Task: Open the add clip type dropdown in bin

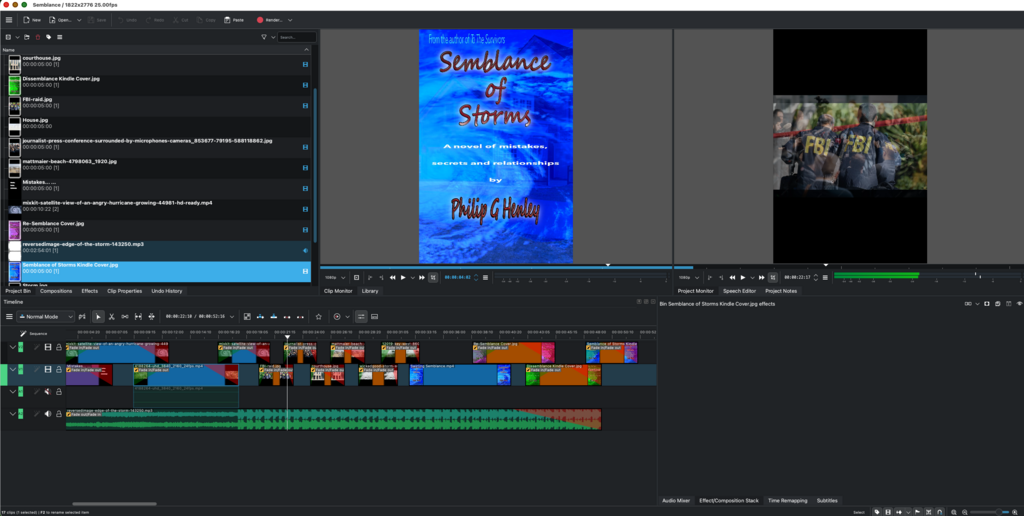Action: click(x=17, y=37)
